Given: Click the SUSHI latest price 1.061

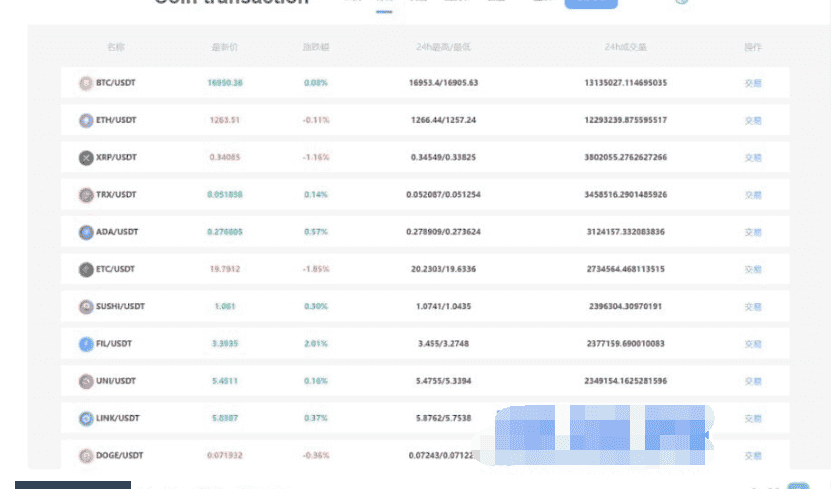Looking at the screenshot, I should (x=225, y=306).
